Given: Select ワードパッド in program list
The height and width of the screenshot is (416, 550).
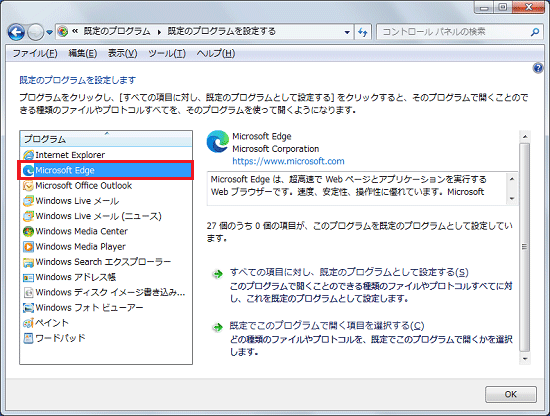Looking at the screenshot, I should [106, 338].
